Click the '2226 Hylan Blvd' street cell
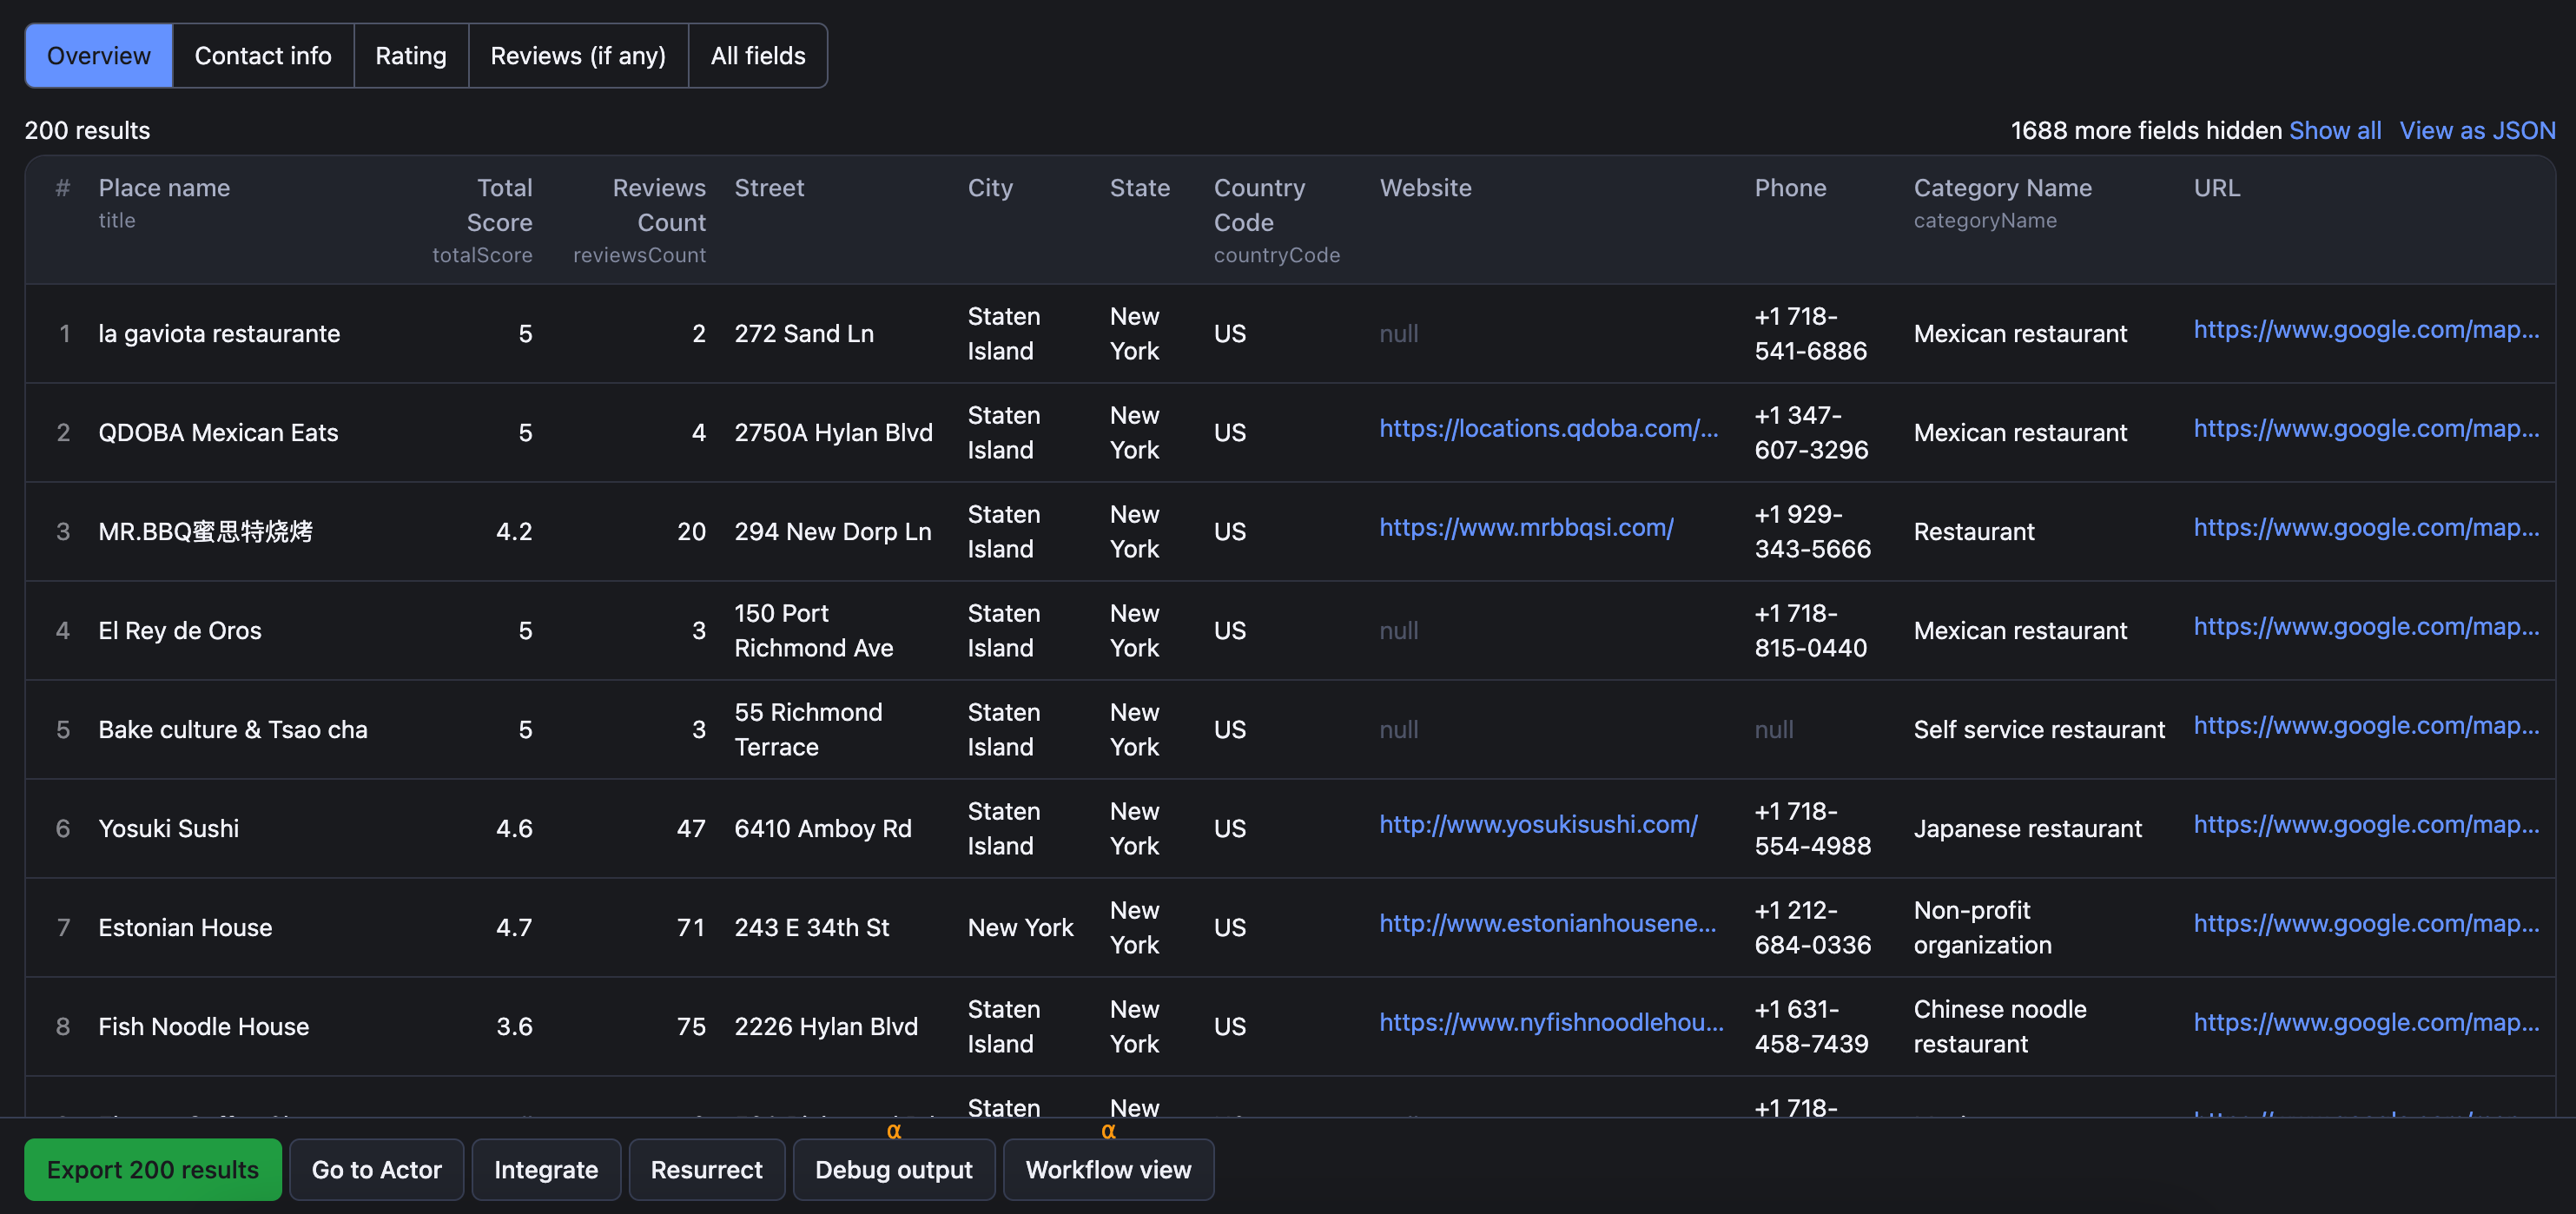 tap(825, 1027)
